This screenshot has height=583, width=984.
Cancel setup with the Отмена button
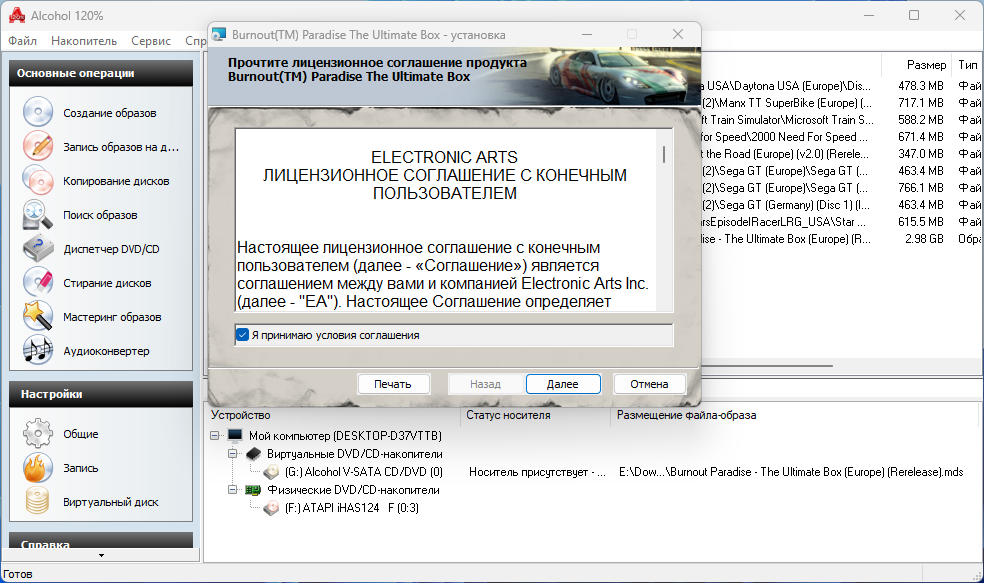coord(650,384)
